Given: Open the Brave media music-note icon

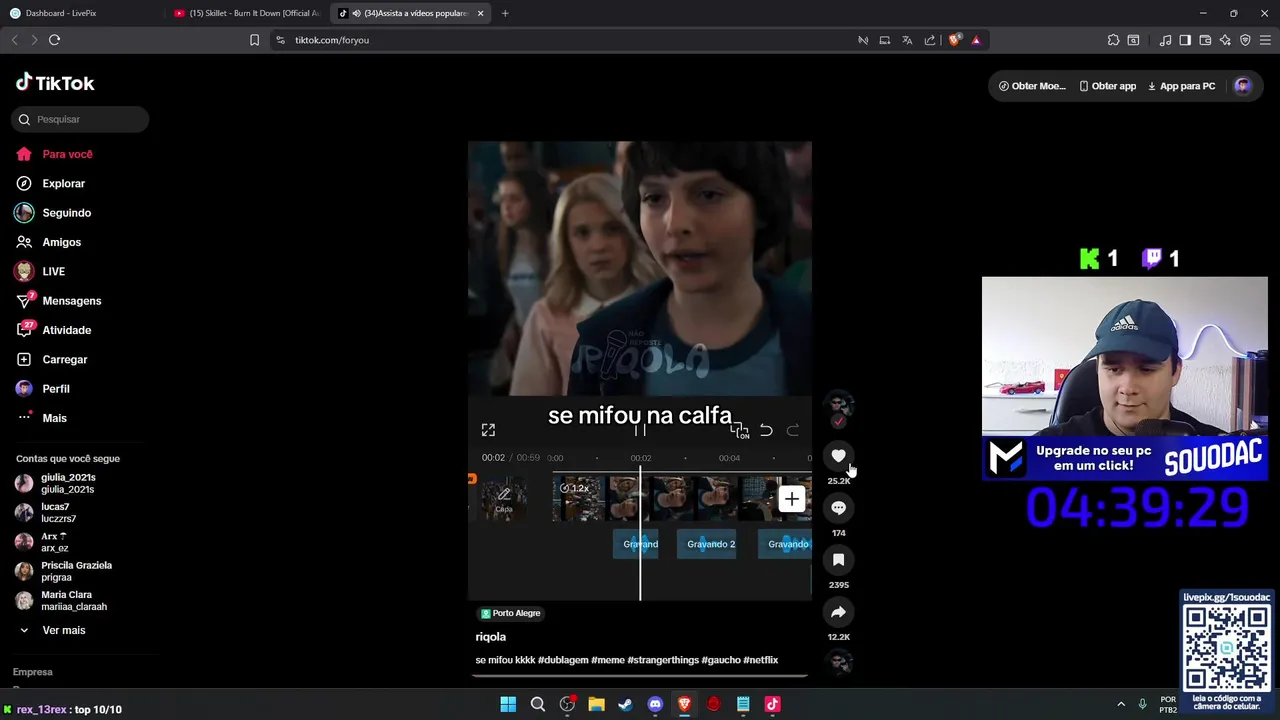Looking at the screenshot, I should point(1165,40).
